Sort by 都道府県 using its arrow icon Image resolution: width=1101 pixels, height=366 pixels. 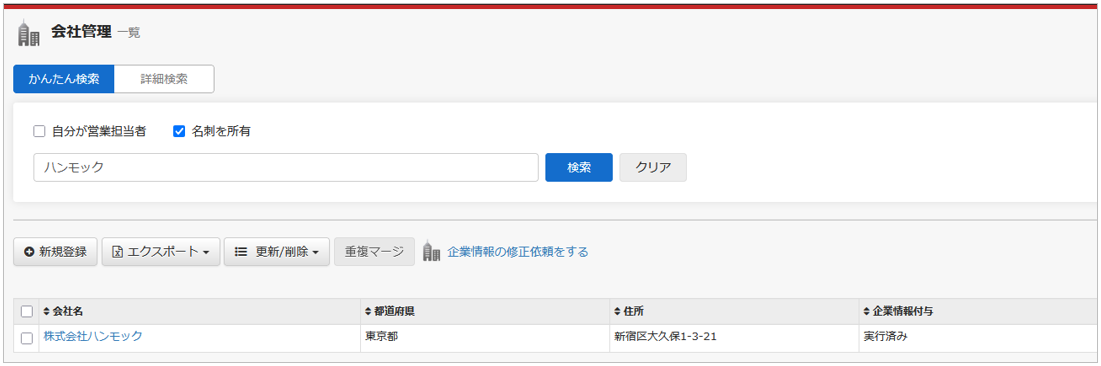pyautogui.click(x=368, y=311)
